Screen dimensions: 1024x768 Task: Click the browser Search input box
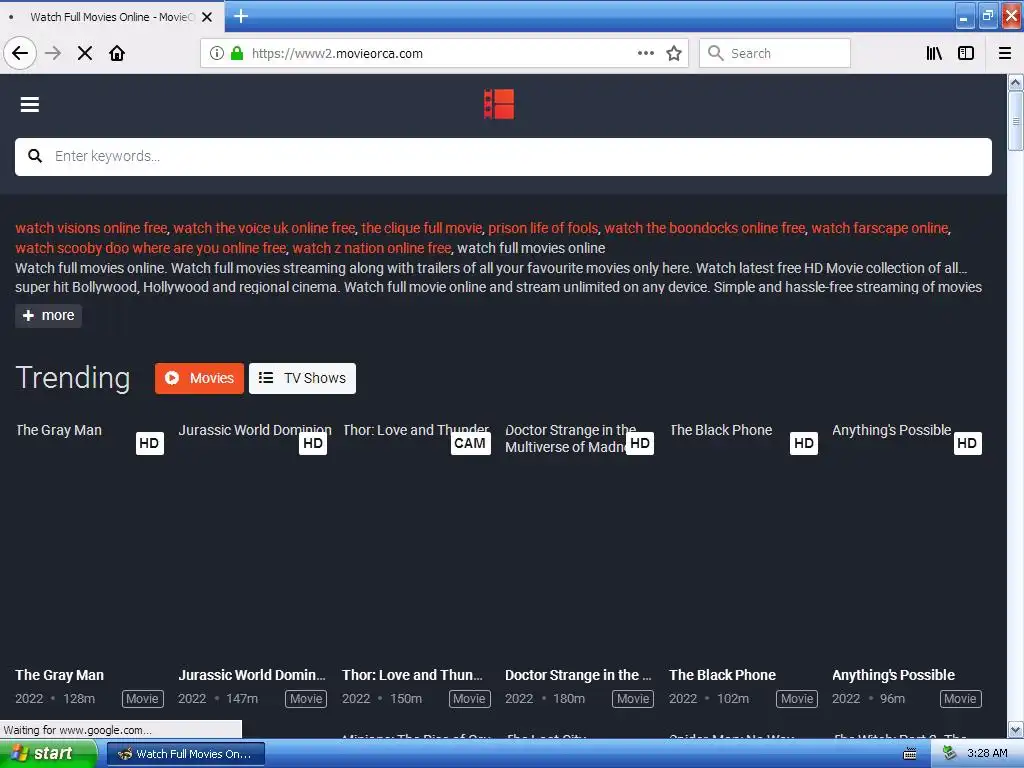775,53
